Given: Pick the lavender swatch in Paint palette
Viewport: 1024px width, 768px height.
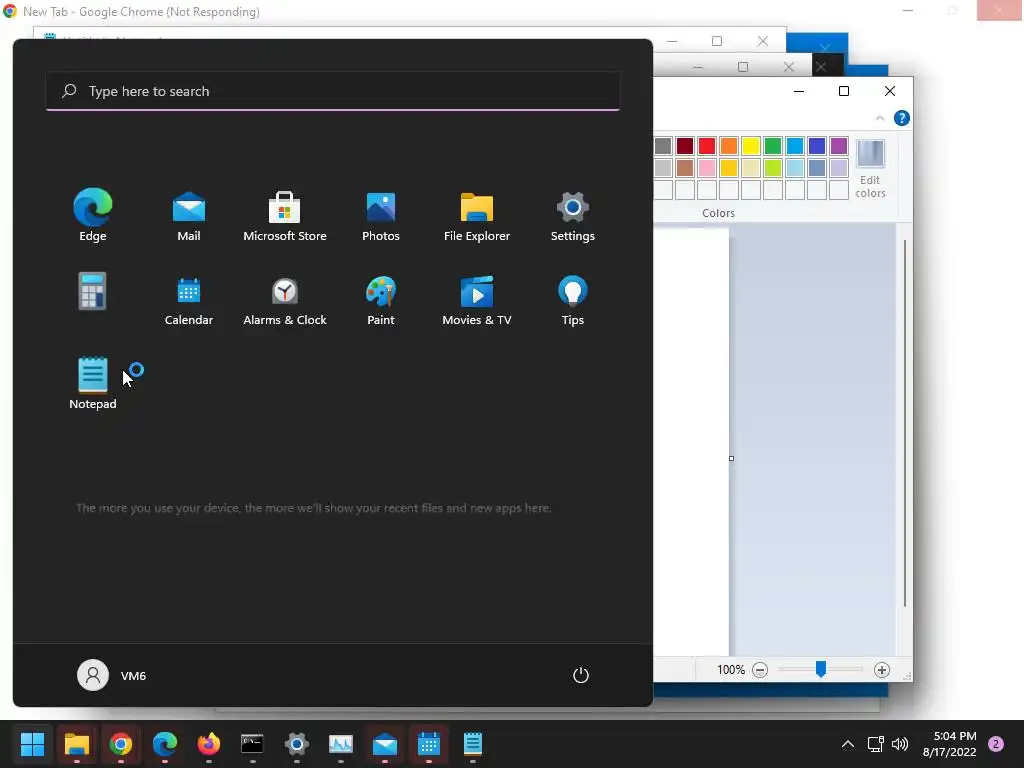Looking at the screenshot, I should pos(839,168).
